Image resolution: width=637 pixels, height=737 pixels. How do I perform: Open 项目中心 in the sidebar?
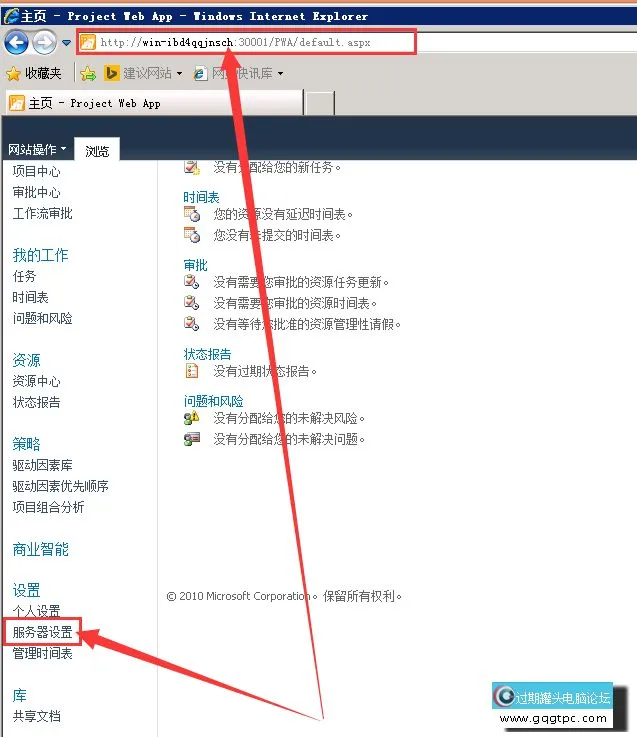[36, 172]
